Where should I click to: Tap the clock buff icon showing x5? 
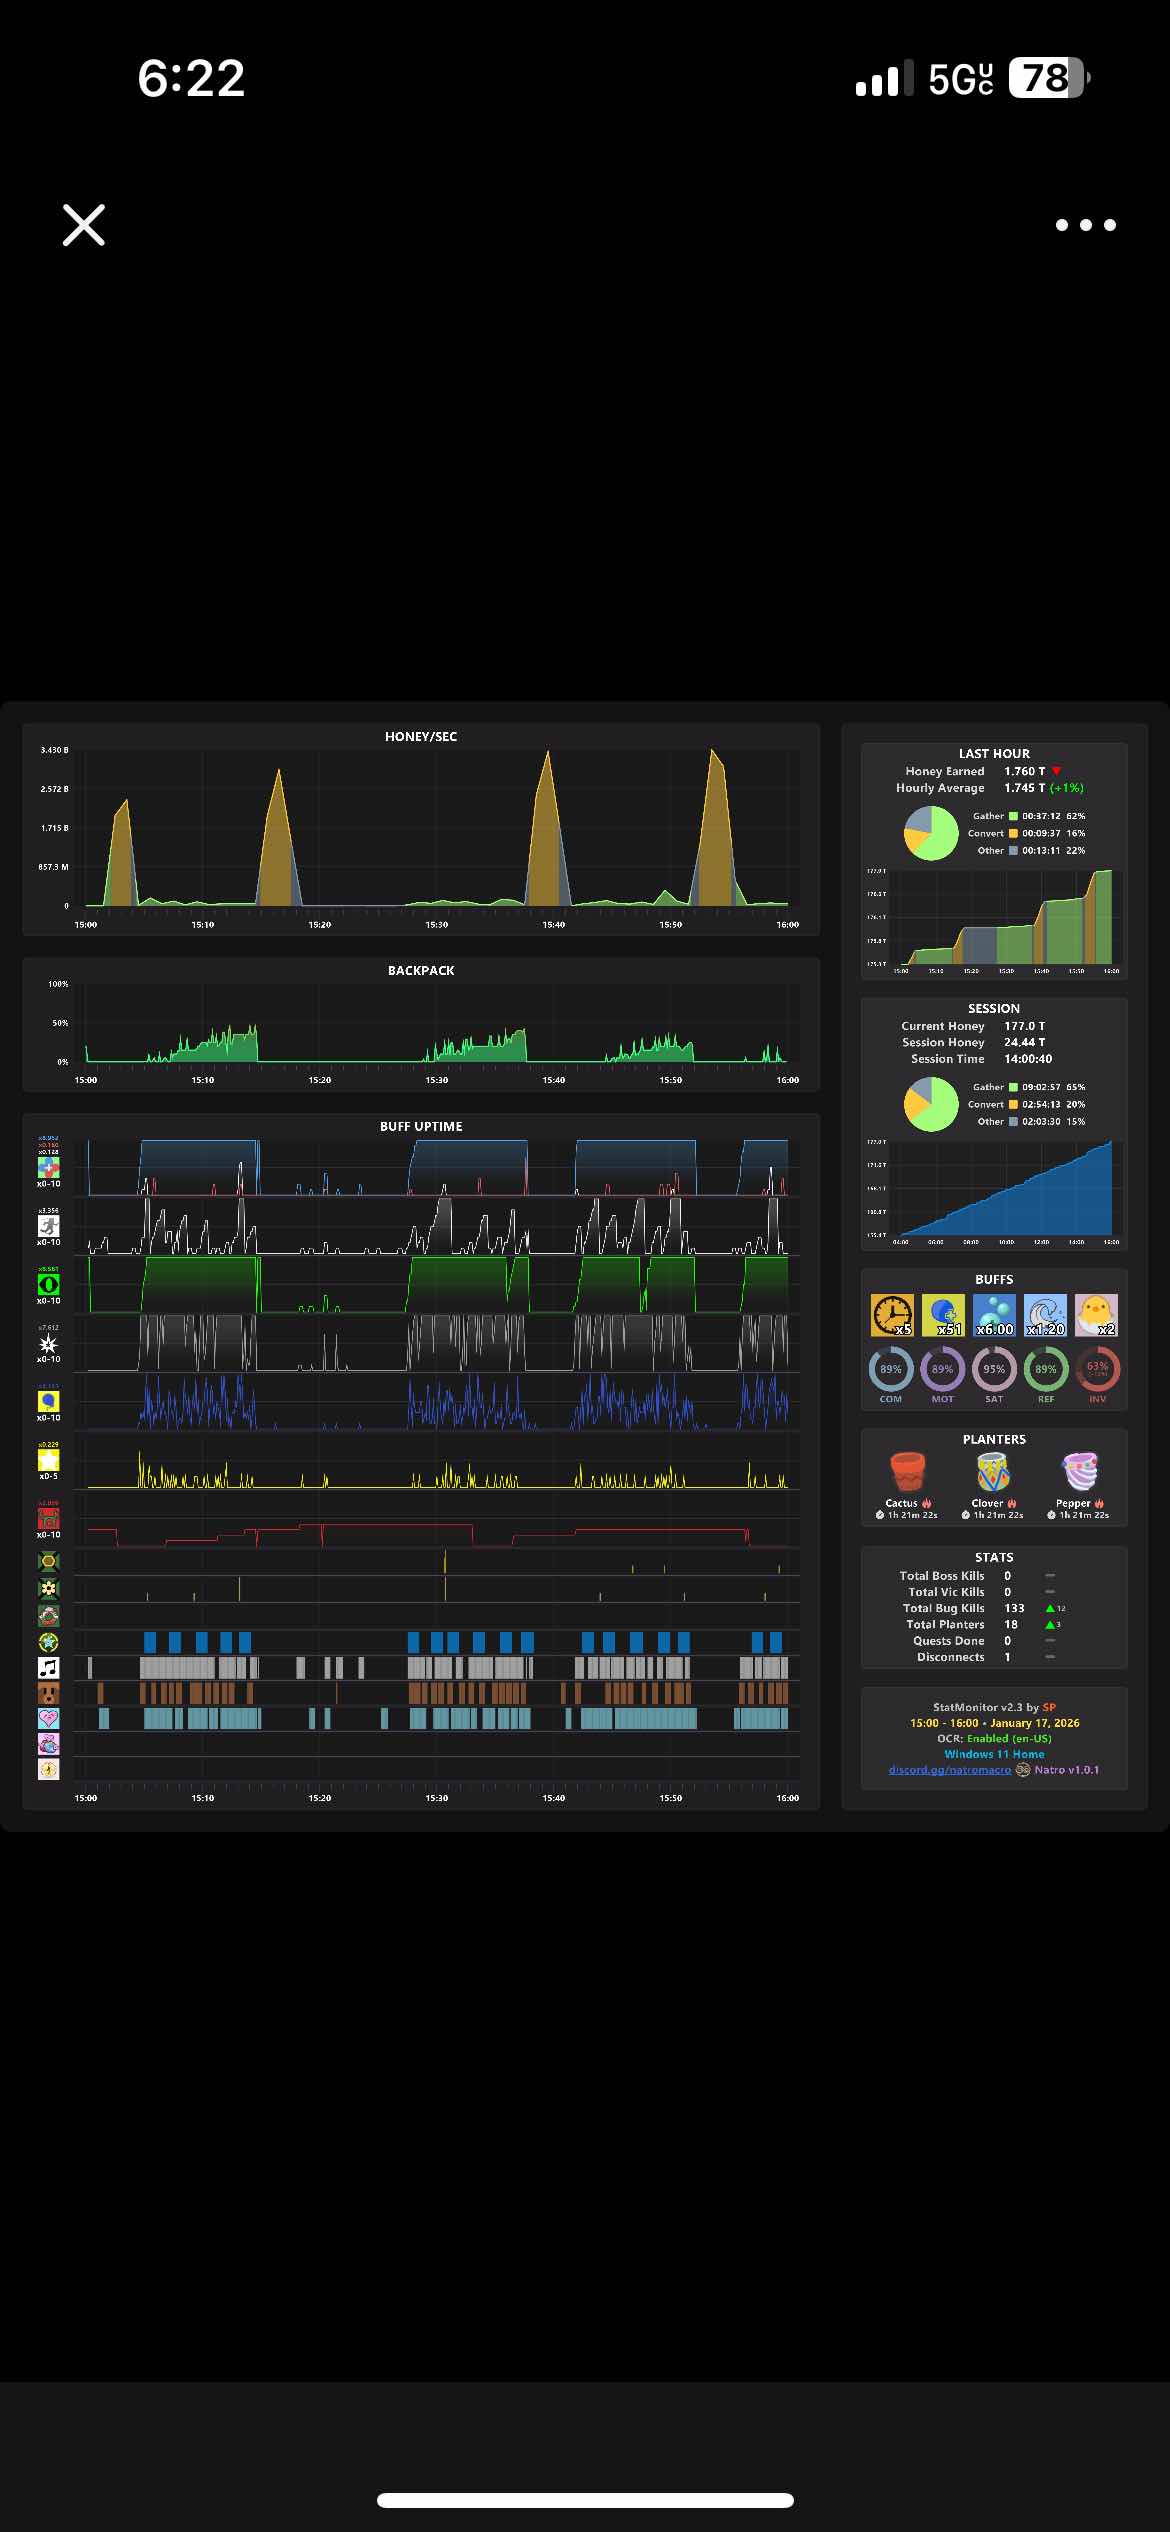[x=891, y=1315]
